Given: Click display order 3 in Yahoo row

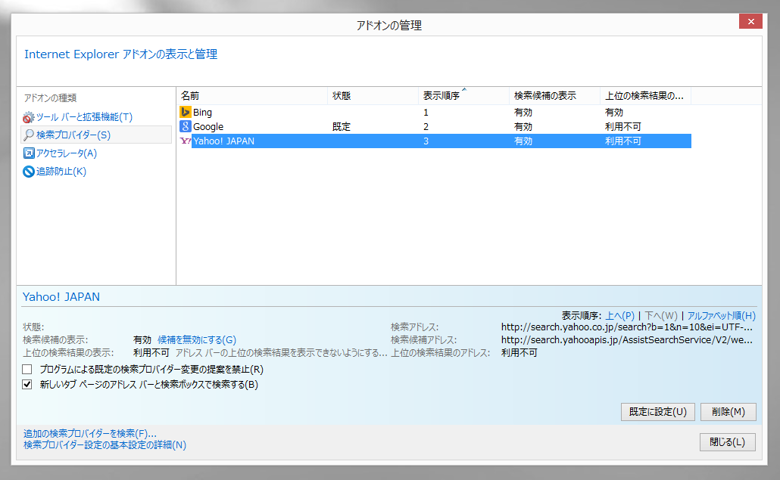Looking at the screenshot, I should tap(426, 141).
